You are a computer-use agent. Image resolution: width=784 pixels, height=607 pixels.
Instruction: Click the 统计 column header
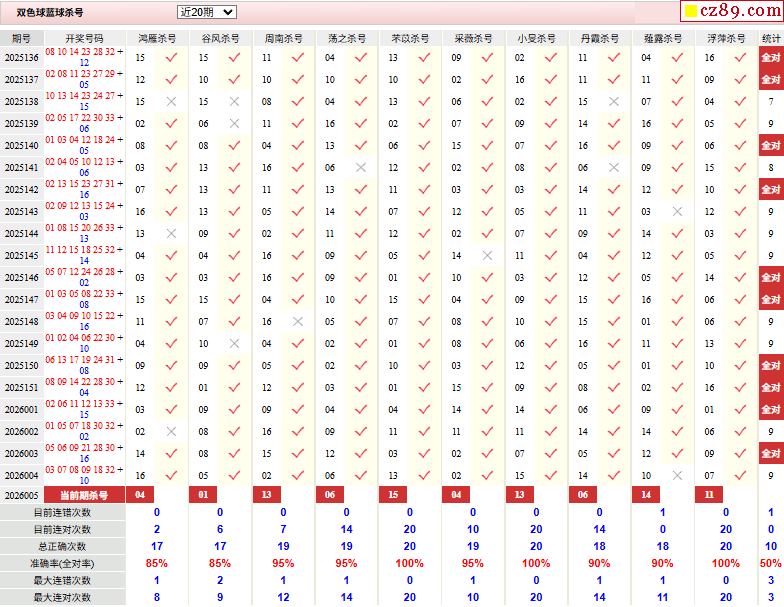(771, 38)
